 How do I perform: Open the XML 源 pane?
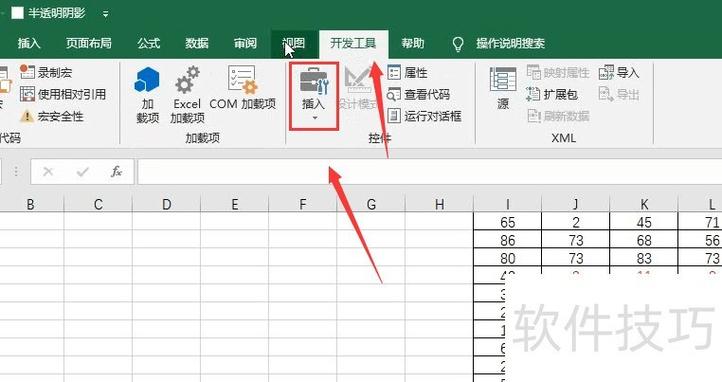[x=503, y=88]
